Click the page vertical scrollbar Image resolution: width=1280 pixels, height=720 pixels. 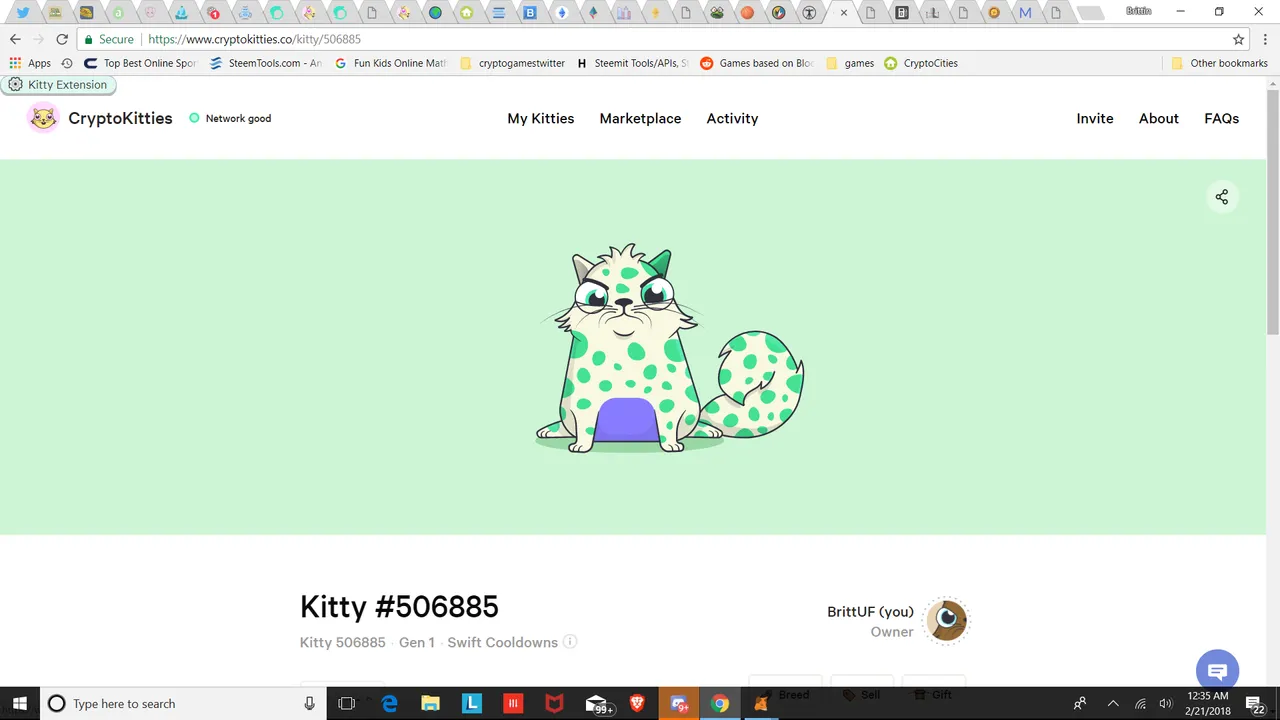pyautogui.click(x=1273, y=210)
